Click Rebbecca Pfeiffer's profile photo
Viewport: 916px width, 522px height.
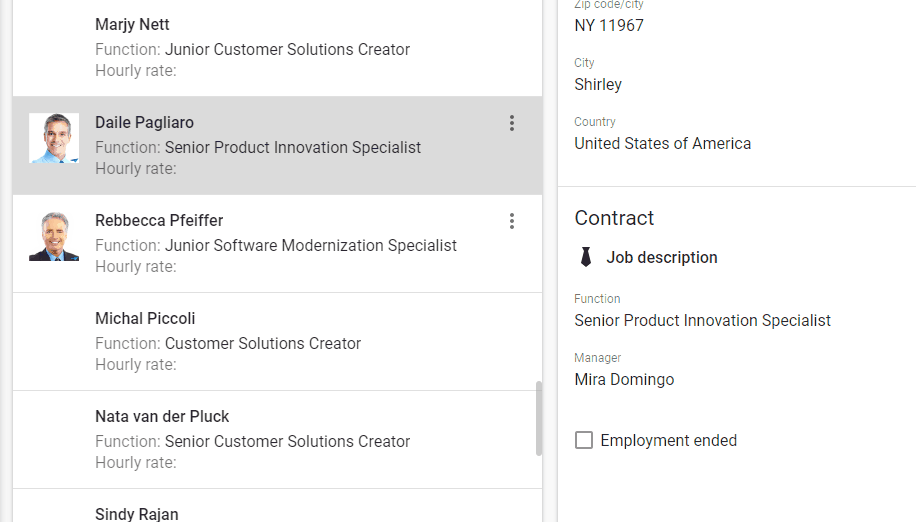(x=54, y=236)
